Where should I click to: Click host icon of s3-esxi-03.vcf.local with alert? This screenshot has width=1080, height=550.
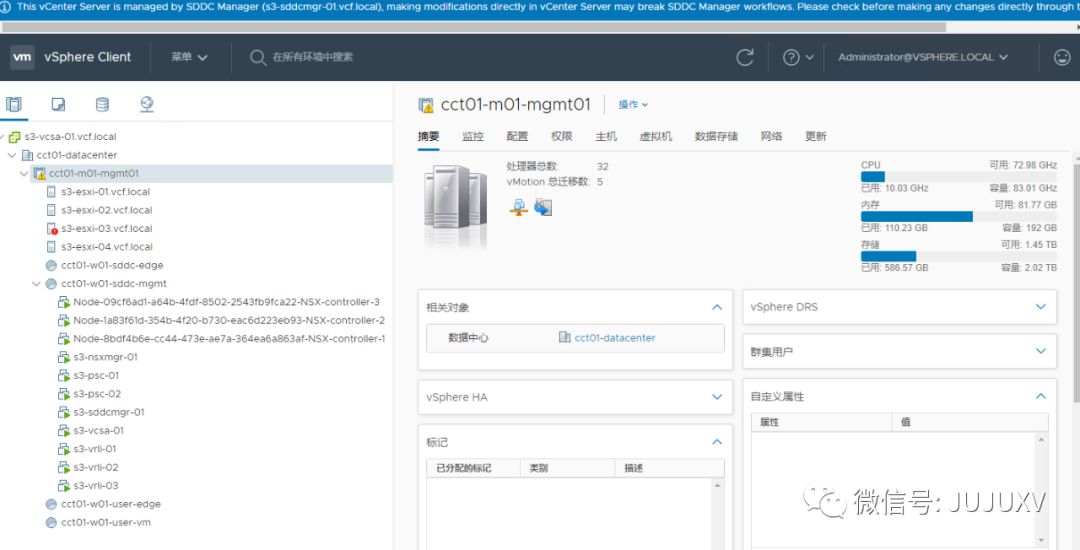point(52,229)
